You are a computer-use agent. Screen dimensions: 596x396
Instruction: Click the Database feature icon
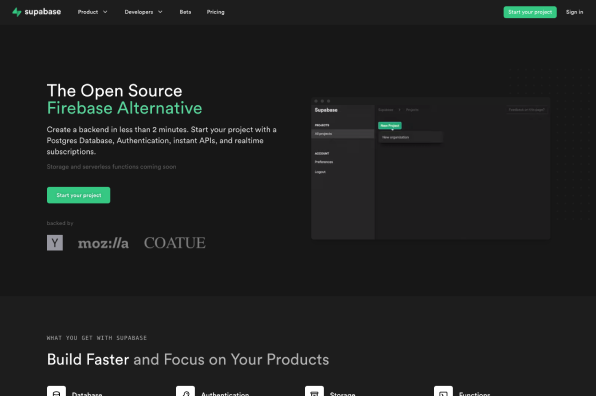pyautogui.click(x=56, y=391)
